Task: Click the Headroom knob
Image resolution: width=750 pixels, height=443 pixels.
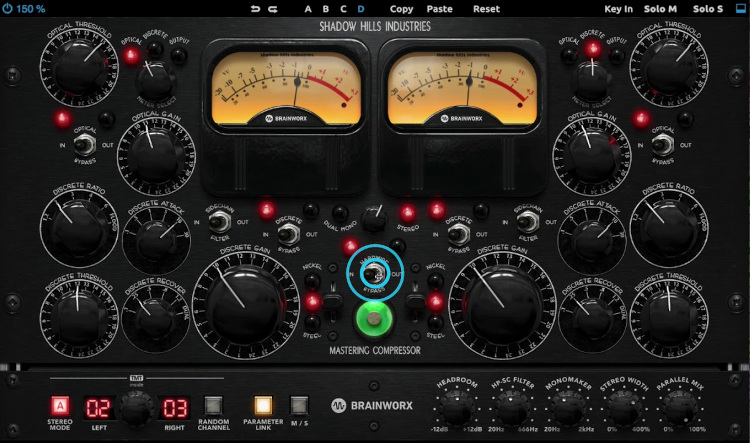Action: point(456,407)
